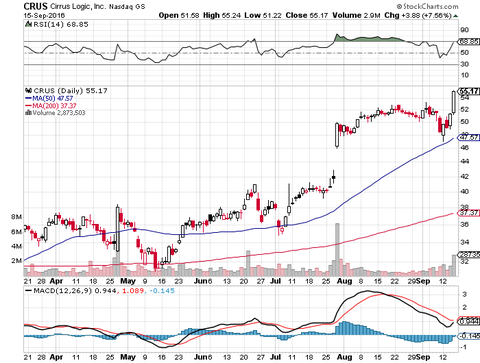Click the 90 level on RSI axis
This screenshot has height=363, width=480.
click(x=465, y=30)
